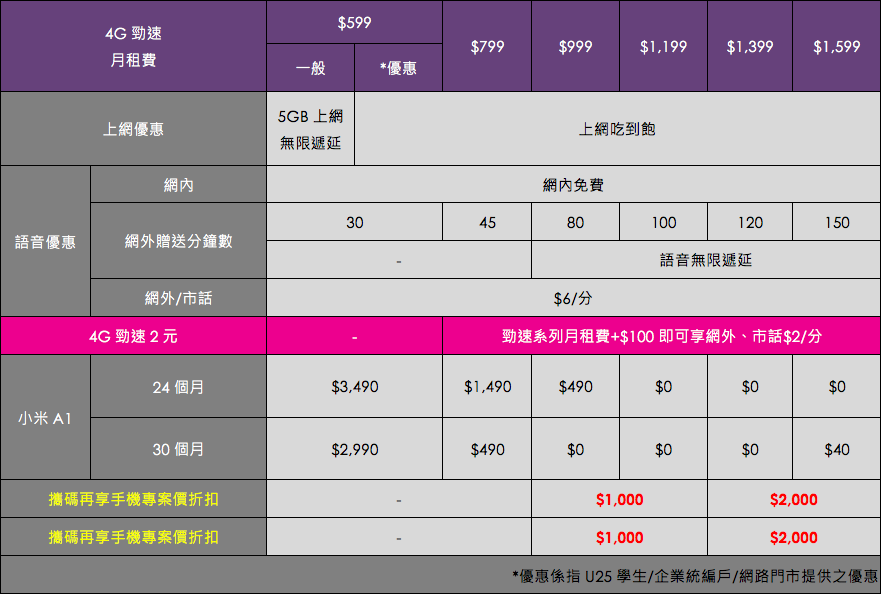Click the pink 4G 勁速 2 元 label
Screen dimensions: 881x594
(x=133, y=336)
